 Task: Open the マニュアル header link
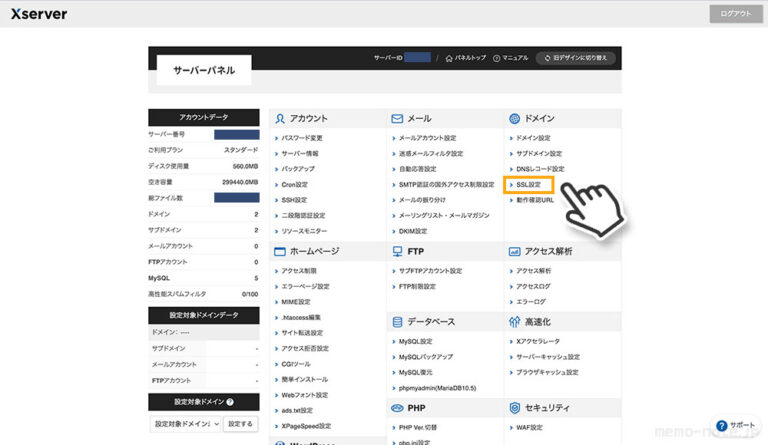pos(512,58)
